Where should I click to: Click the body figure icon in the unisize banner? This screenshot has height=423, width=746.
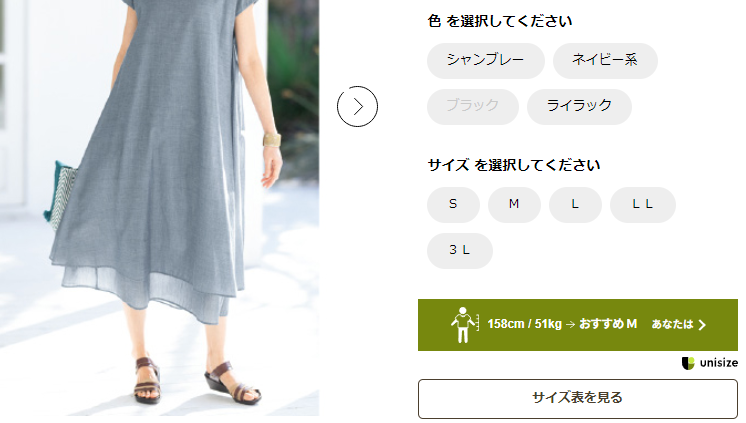coord(464,325)
